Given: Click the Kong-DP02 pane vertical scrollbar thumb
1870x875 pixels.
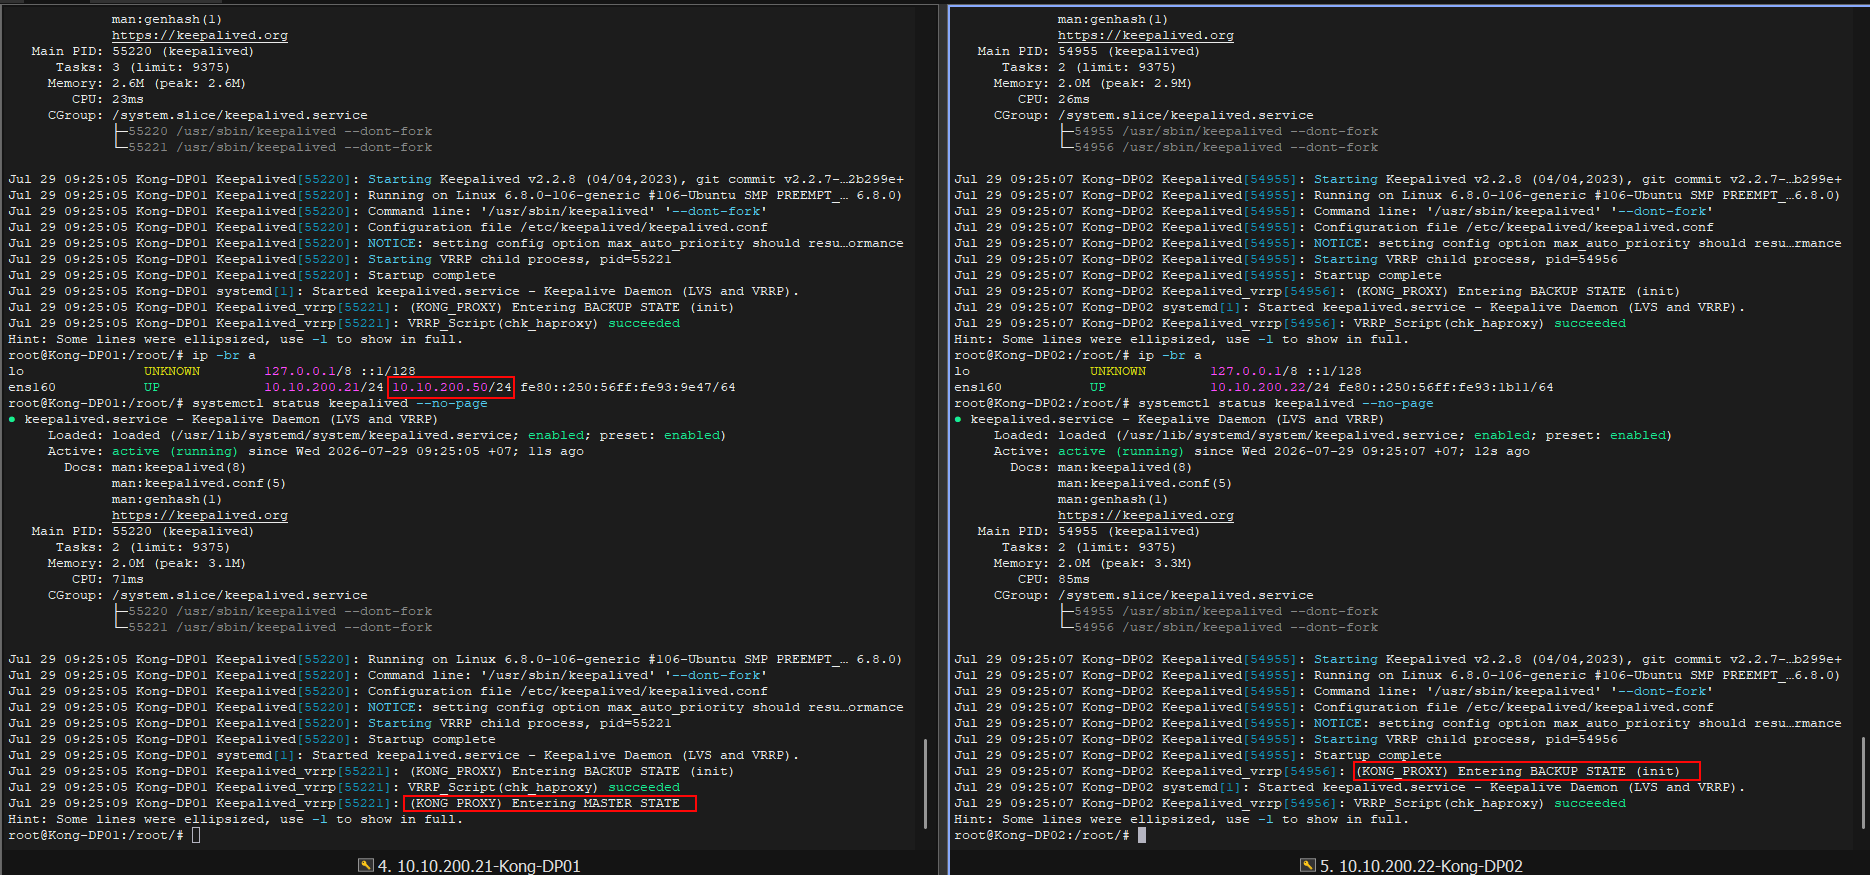Looking at the screenshot, I should pyautogui.click(x=1865, y=784).
